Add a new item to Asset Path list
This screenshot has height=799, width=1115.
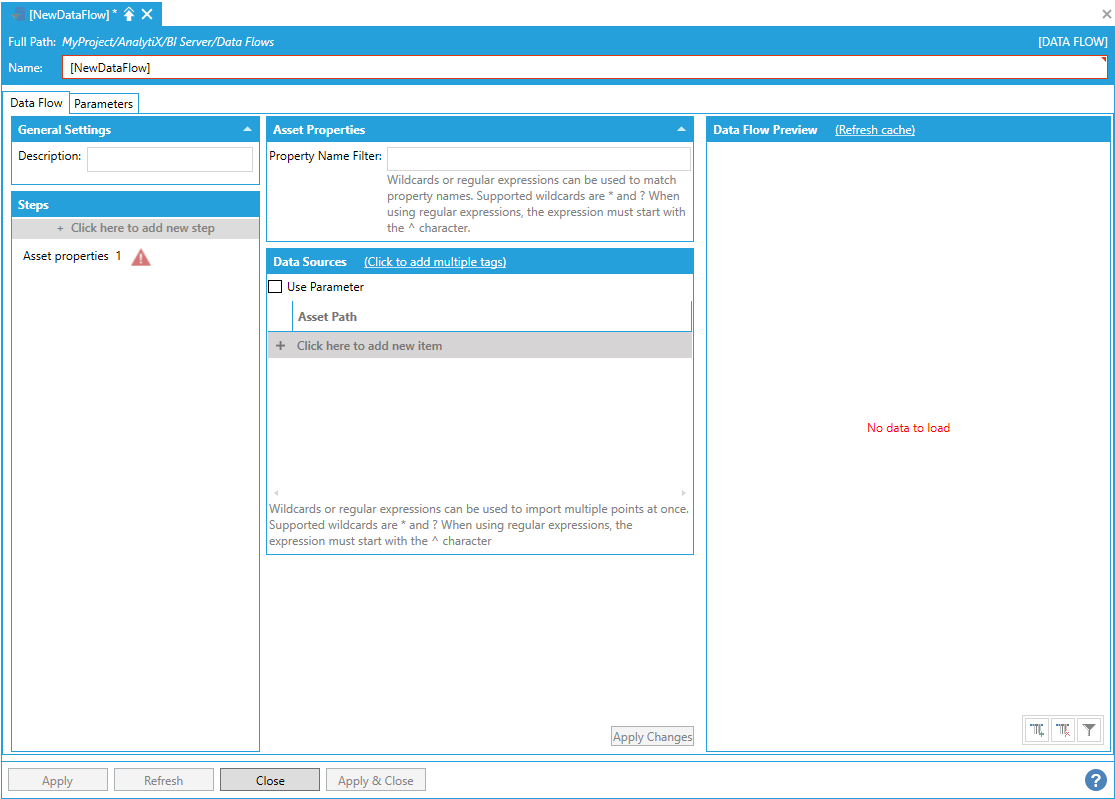pos(369,346)
